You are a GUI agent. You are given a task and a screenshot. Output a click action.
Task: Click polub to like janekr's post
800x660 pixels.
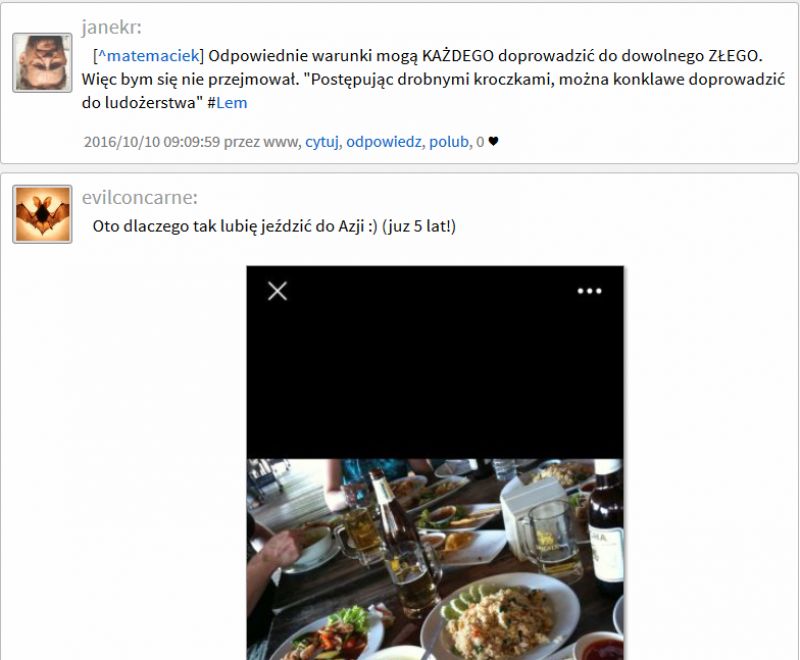tap(449, 141)
